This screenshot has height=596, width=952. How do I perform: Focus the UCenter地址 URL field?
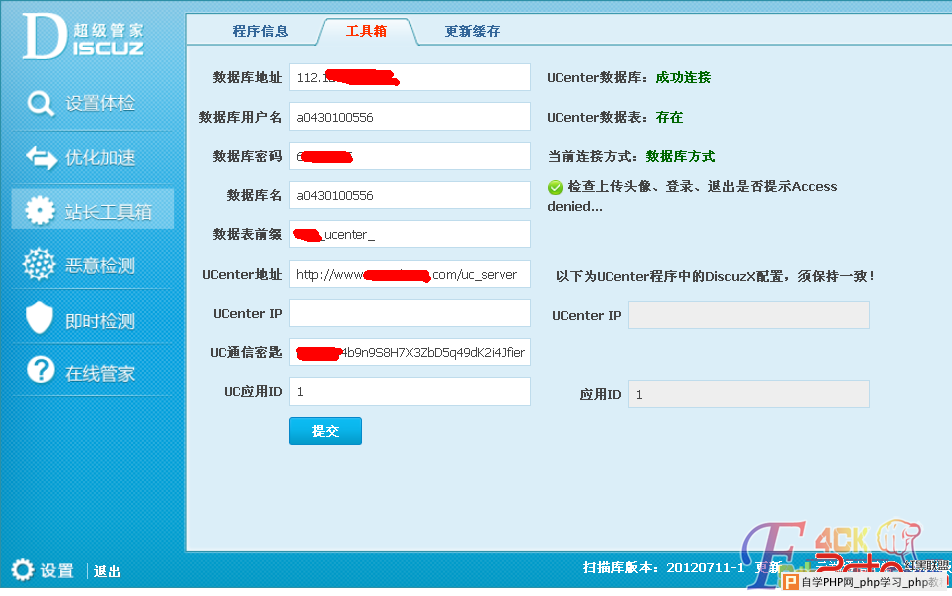coord(410,274)
